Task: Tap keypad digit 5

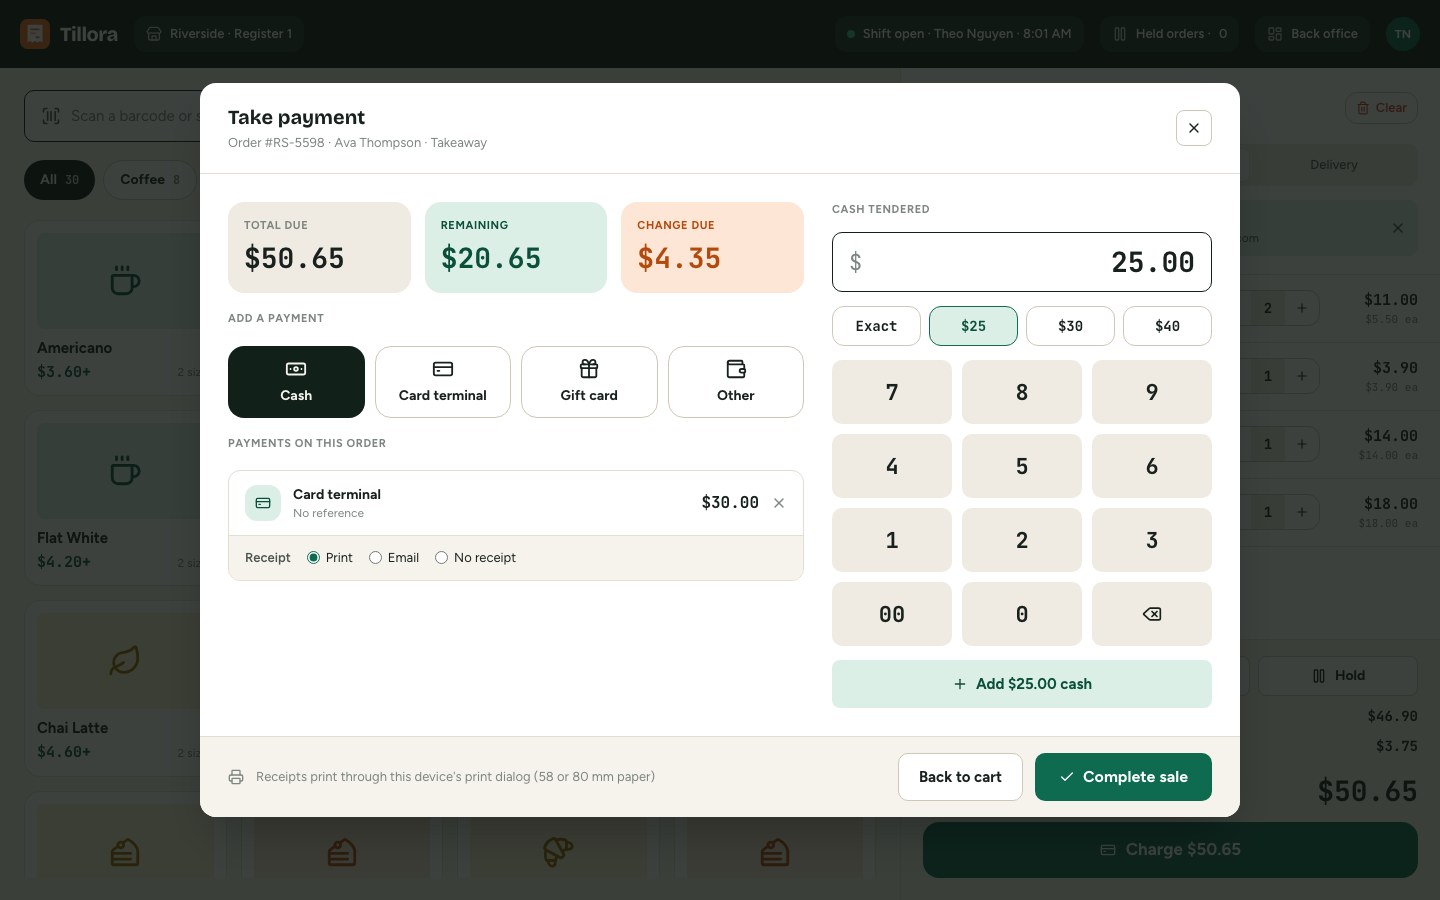Action: click(1022, 466)
